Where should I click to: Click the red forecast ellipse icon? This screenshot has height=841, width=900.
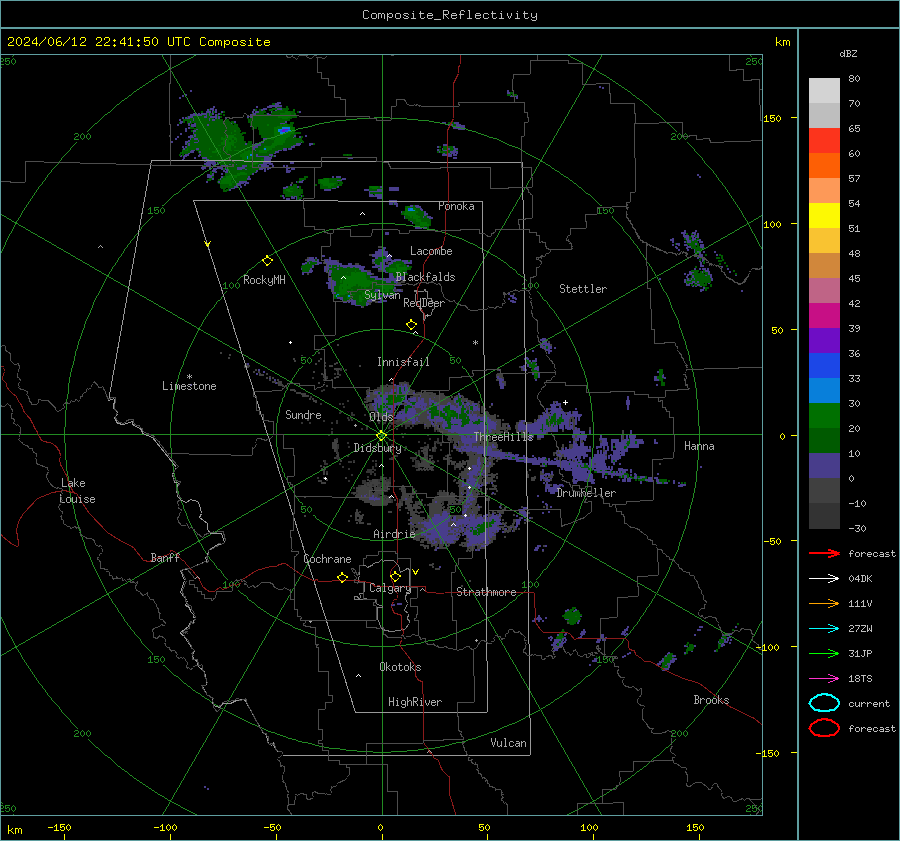point(824,728)
